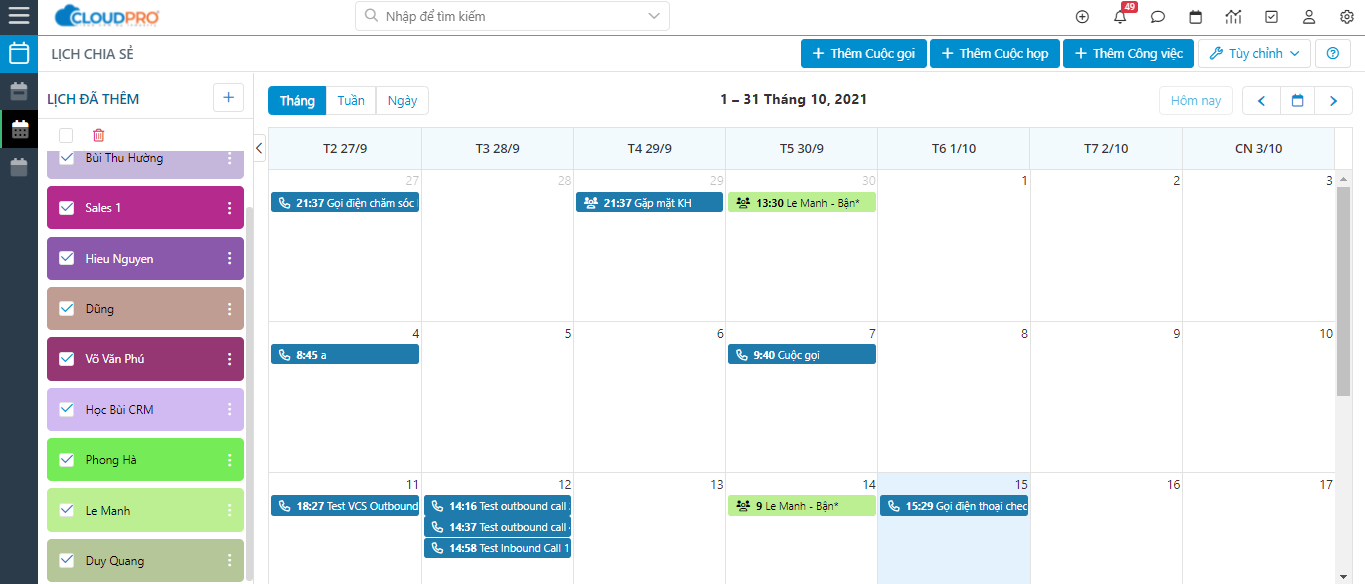Viewport: 1365px width, 584px height.
Task: Open the search box dropdown arrow
Action: coord(654,16)
